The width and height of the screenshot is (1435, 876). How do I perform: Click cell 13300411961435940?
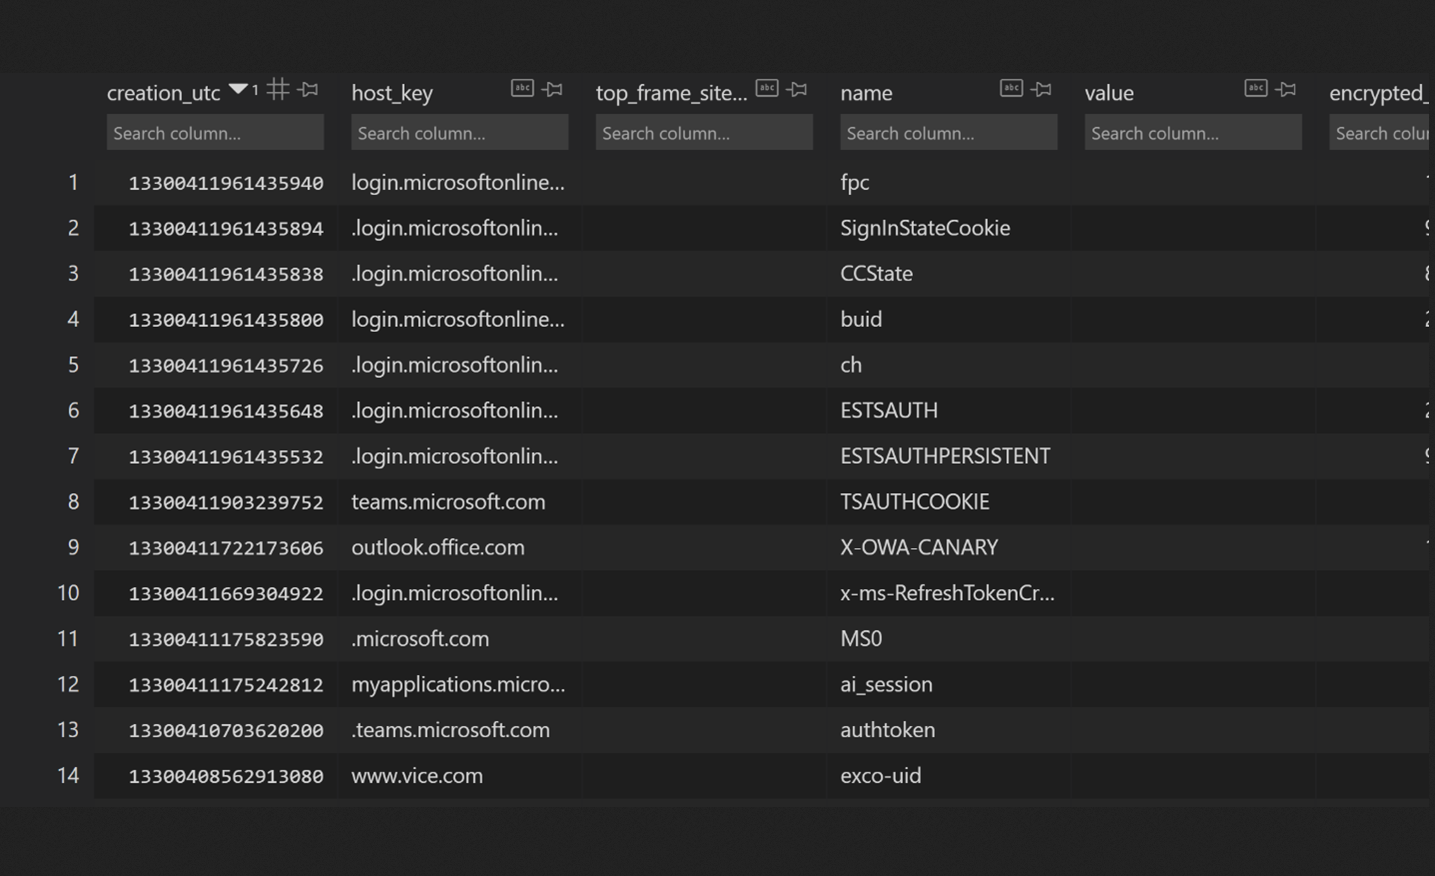coord(226,183)
